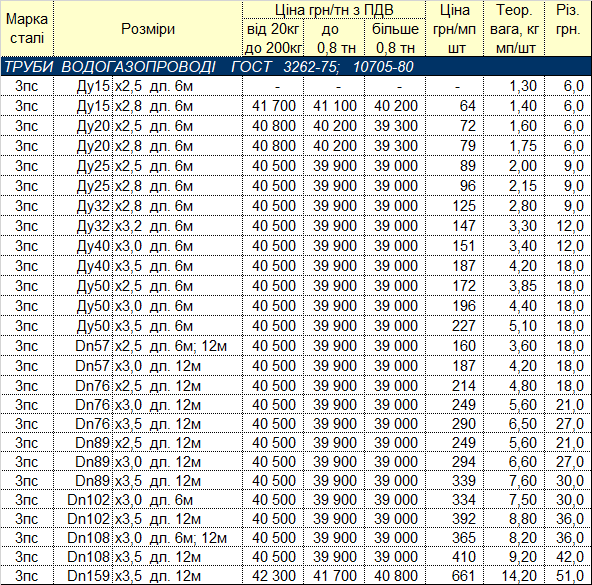Screen dimensions: 592x585
Task: Click the 'Dn108 x3,0 дл. 6м; 12м' cell
Action: [148, 538]
